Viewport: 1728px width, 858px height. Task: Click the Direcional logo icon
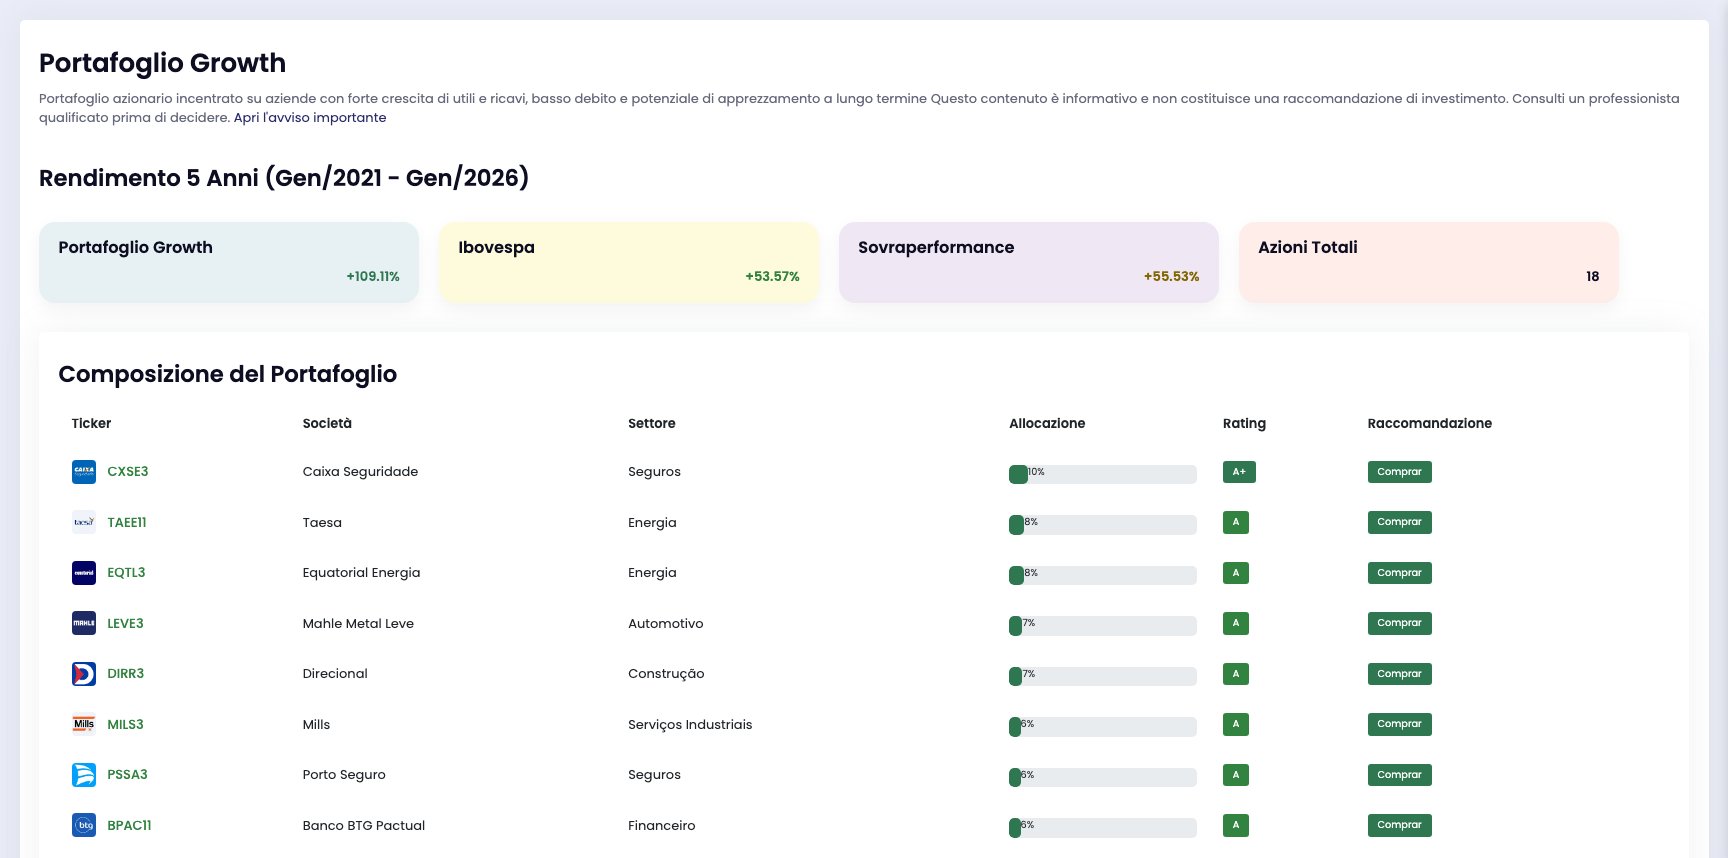pyautogui.click(x=84, y=674)
